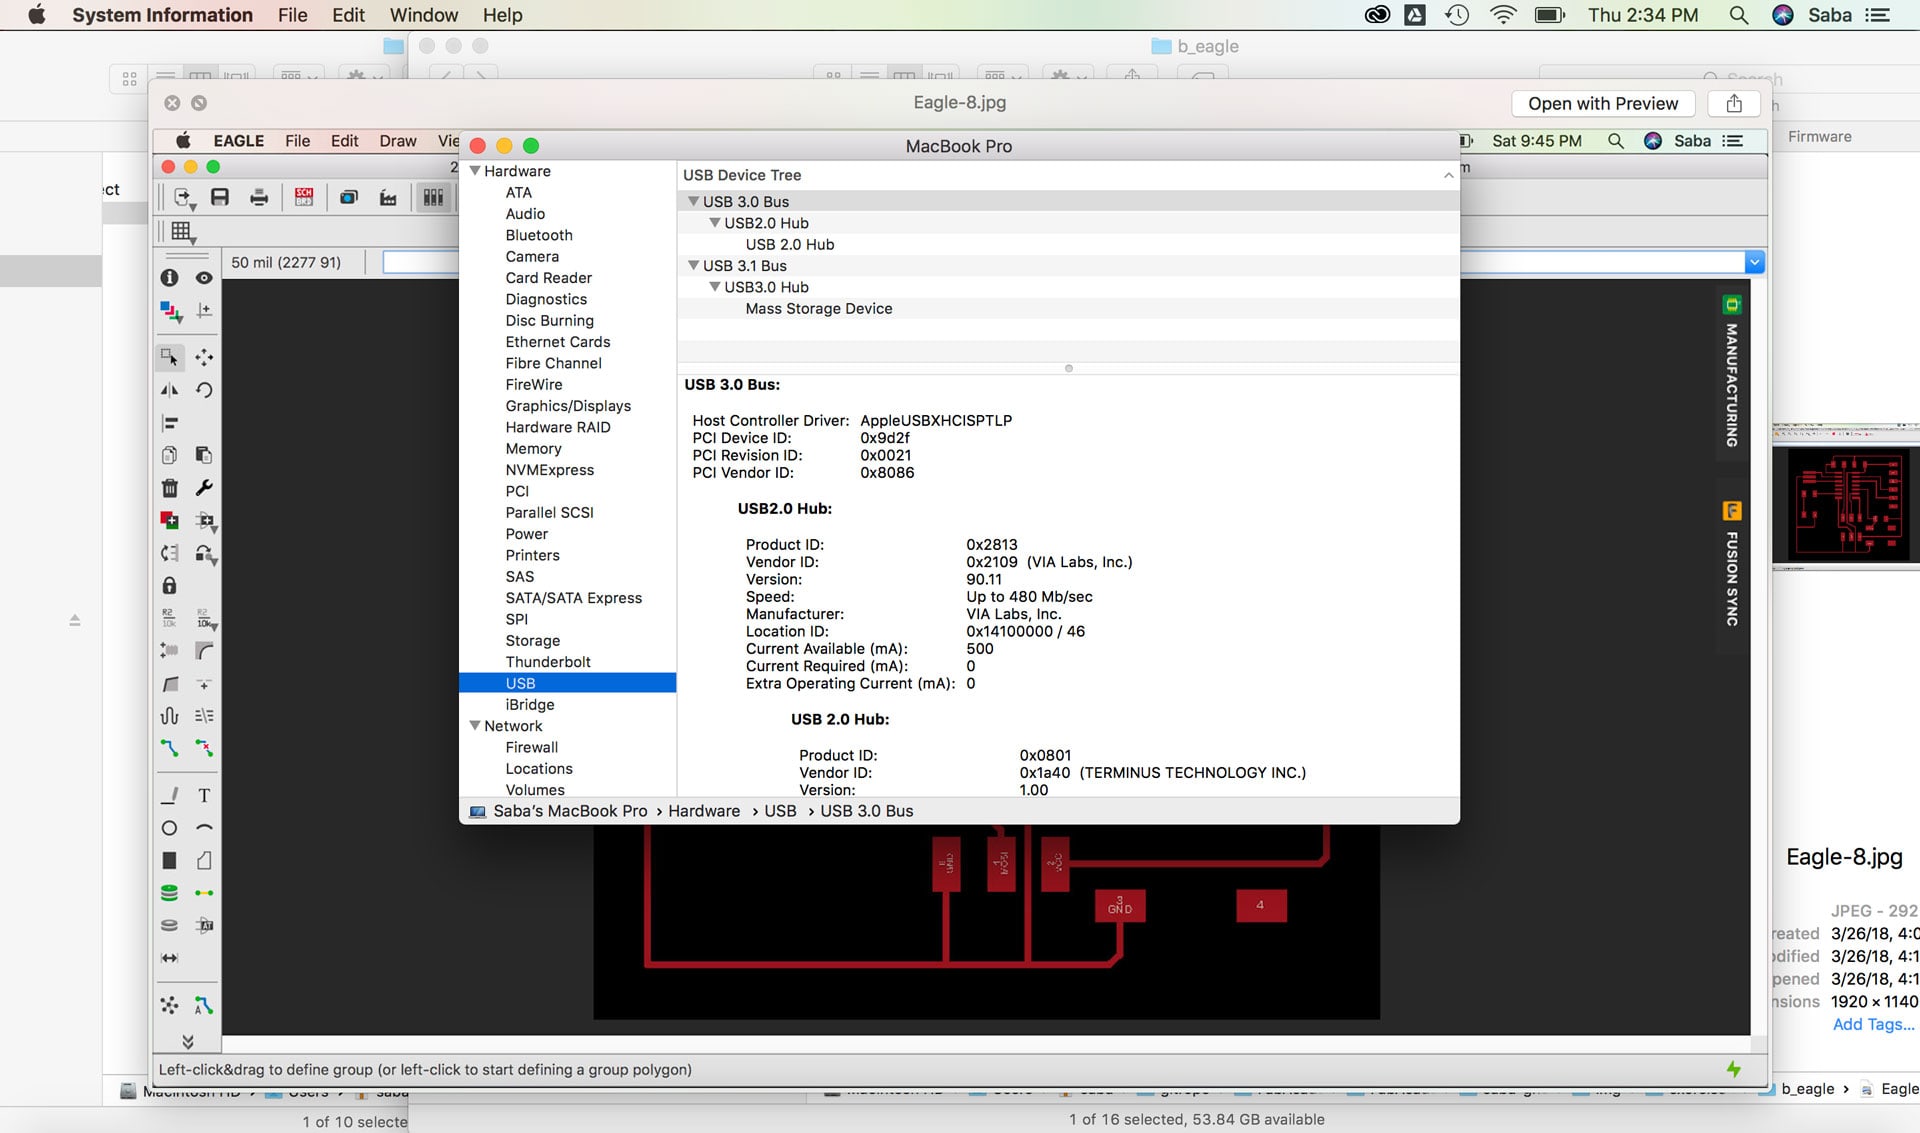Select Mass Storage Device in USB tree
Image resolution: width=1920 pixels, height=1133 pixels.
(x=818, y=309)
